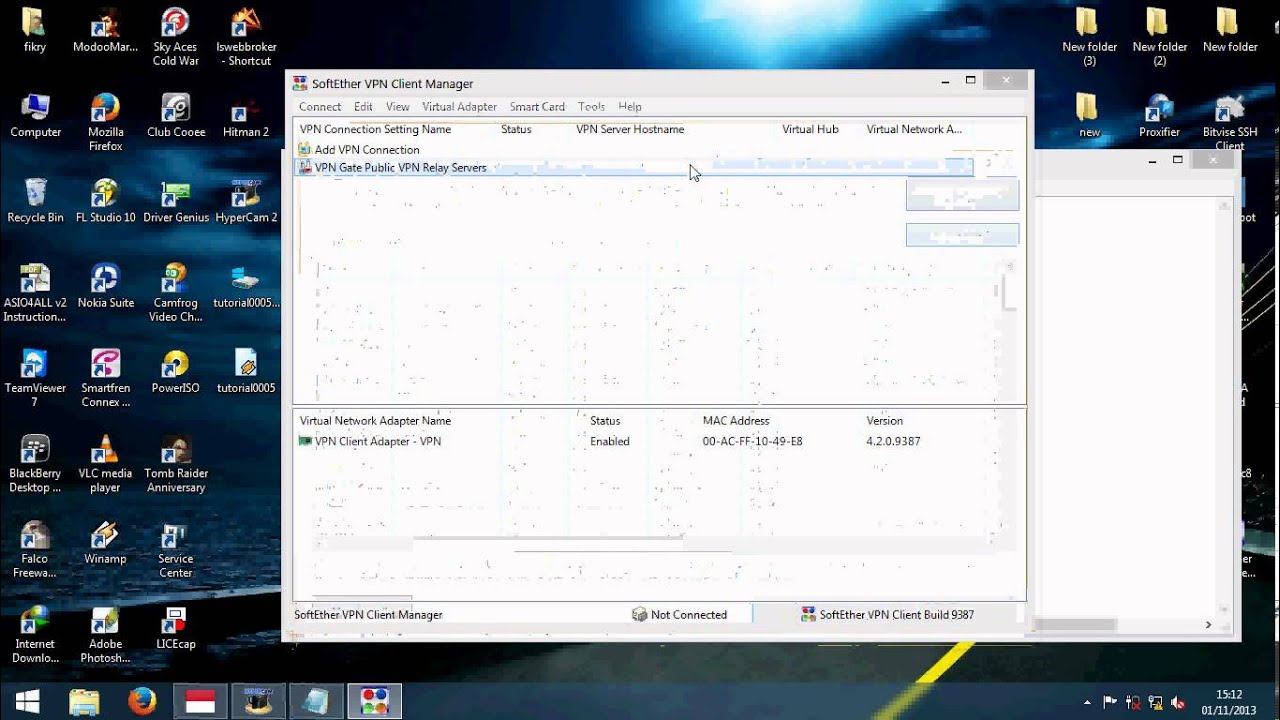Viewport: 1280px width, 720px height.
Task: Sort by Virtual Network A... column header
Action: [x=914, y=129]
